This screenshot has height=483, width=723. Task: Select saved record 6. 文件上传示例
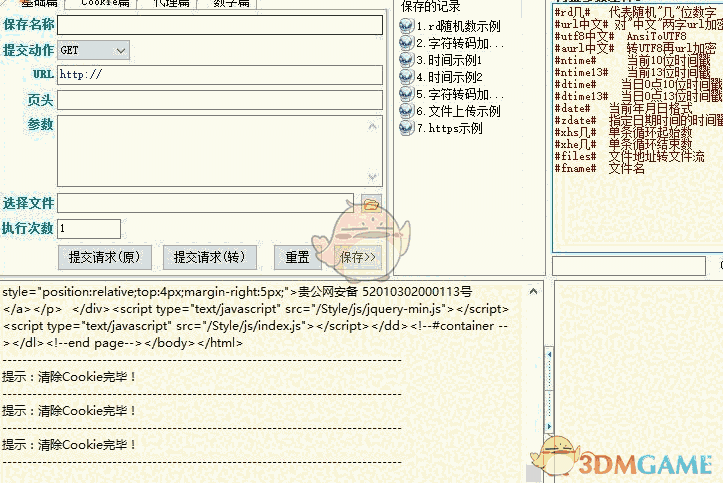coord(458,112)
